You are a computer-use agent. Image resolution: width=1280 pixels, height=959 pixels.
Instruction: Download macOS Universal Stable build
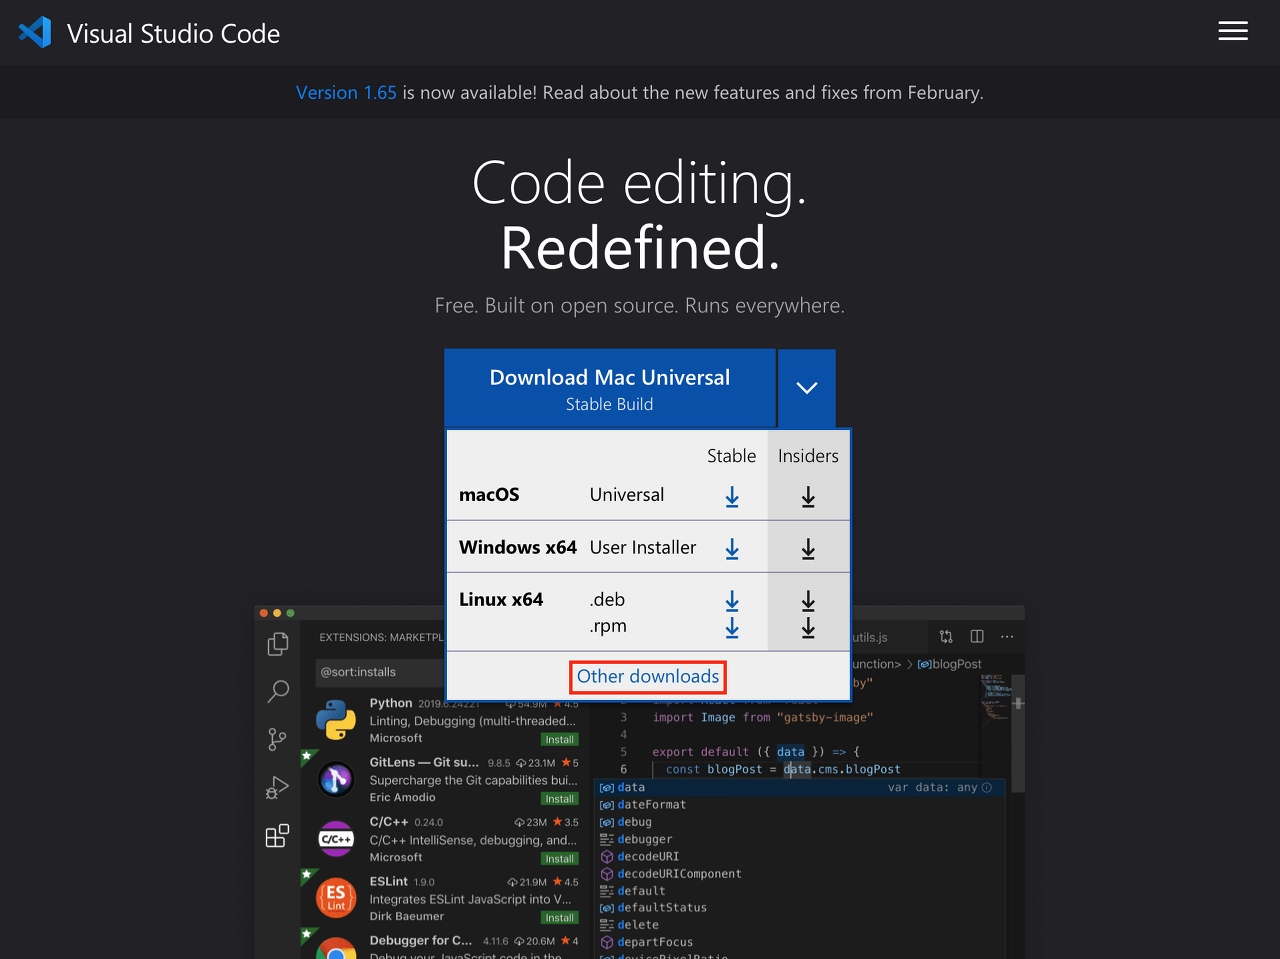coord(732,496)
